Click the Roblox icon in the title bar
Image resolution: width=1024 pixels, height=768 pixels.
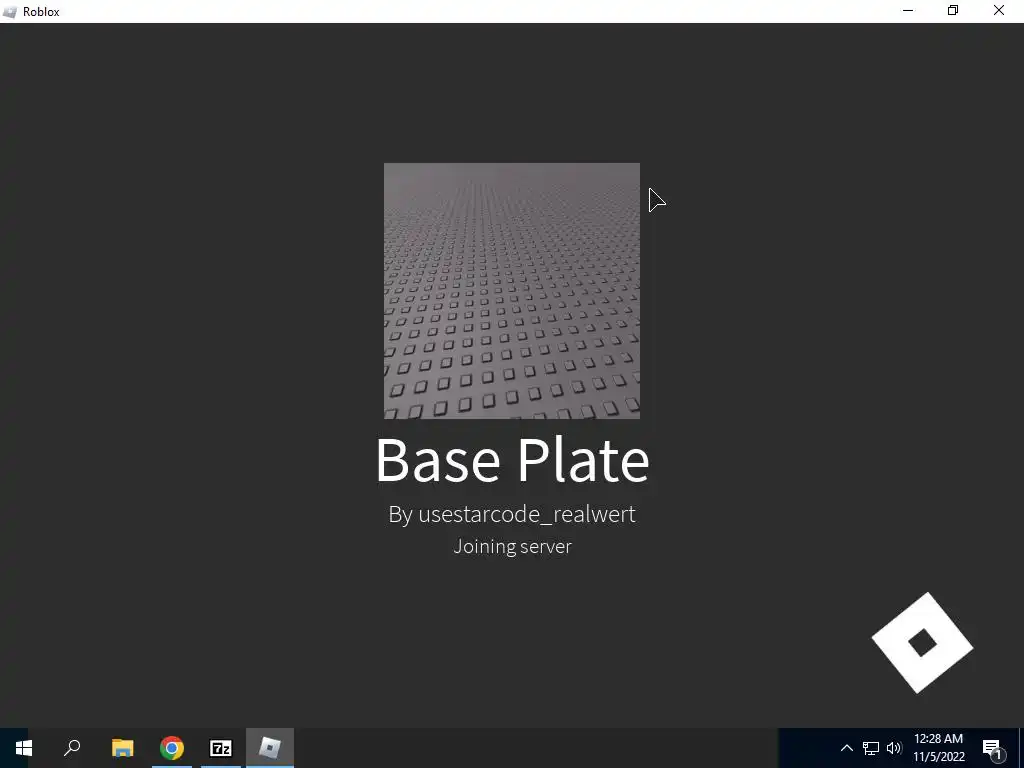(10, 12)
